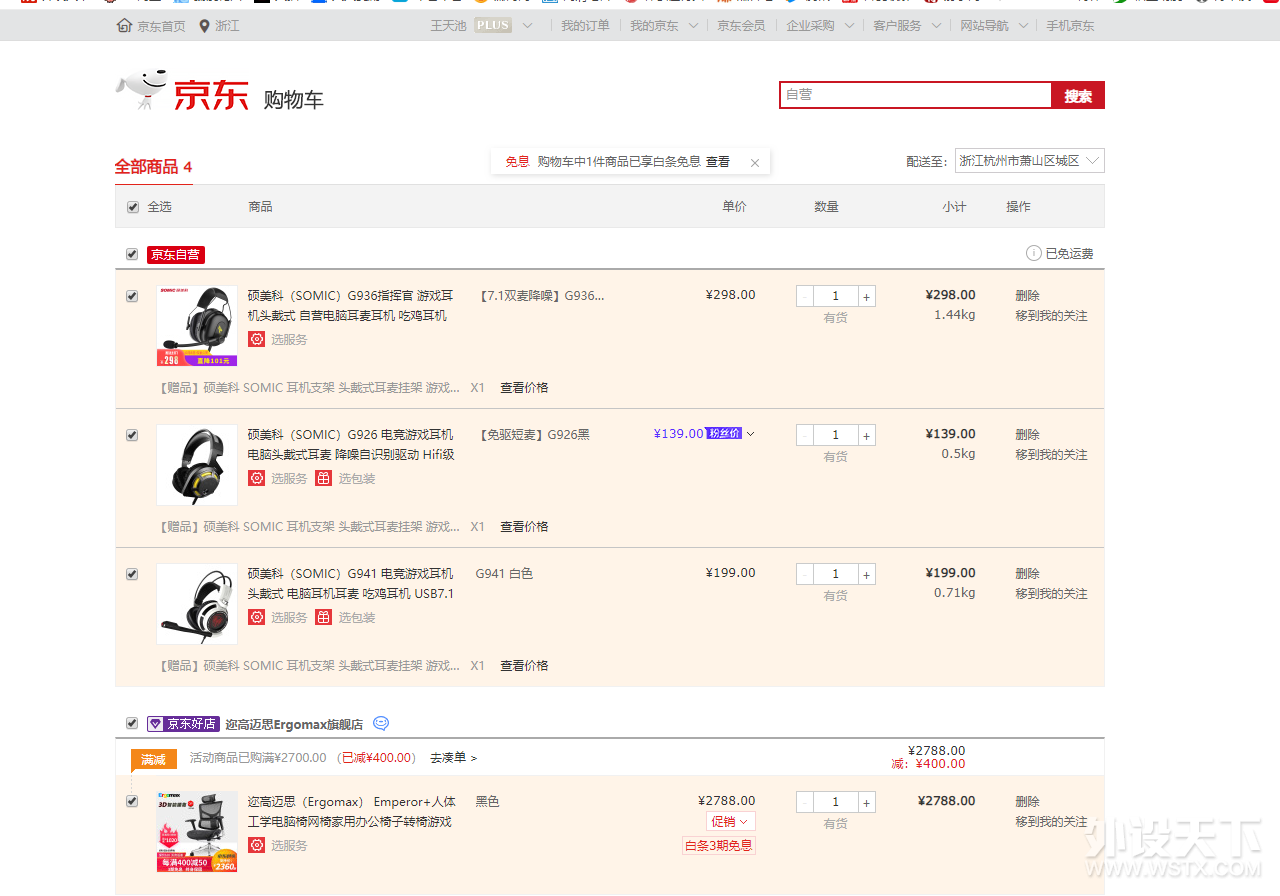Open the SOMIC G936 headset thumbnail

coord(197,326)
